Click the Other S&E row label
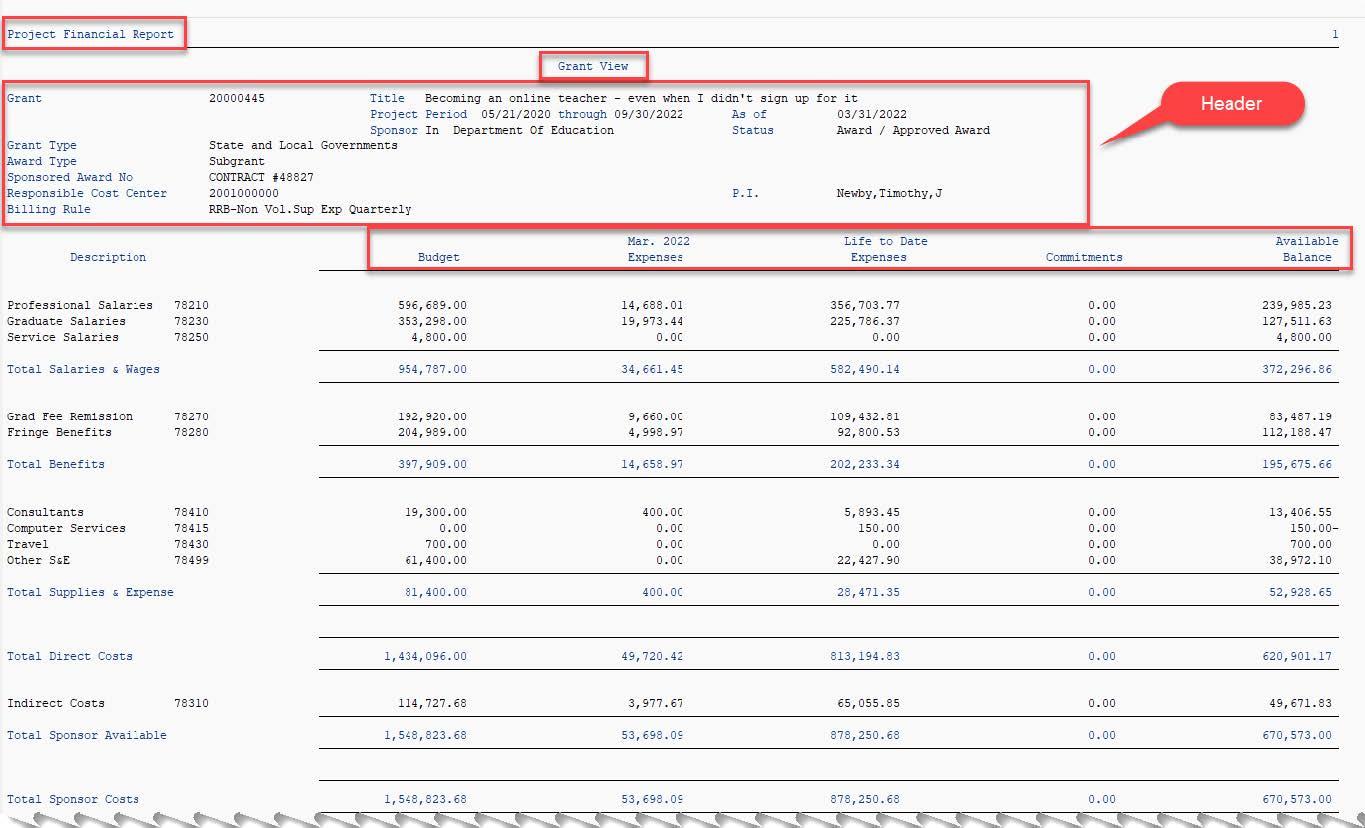The width and height of the screenshot is (1365, 828). [38, 561]
